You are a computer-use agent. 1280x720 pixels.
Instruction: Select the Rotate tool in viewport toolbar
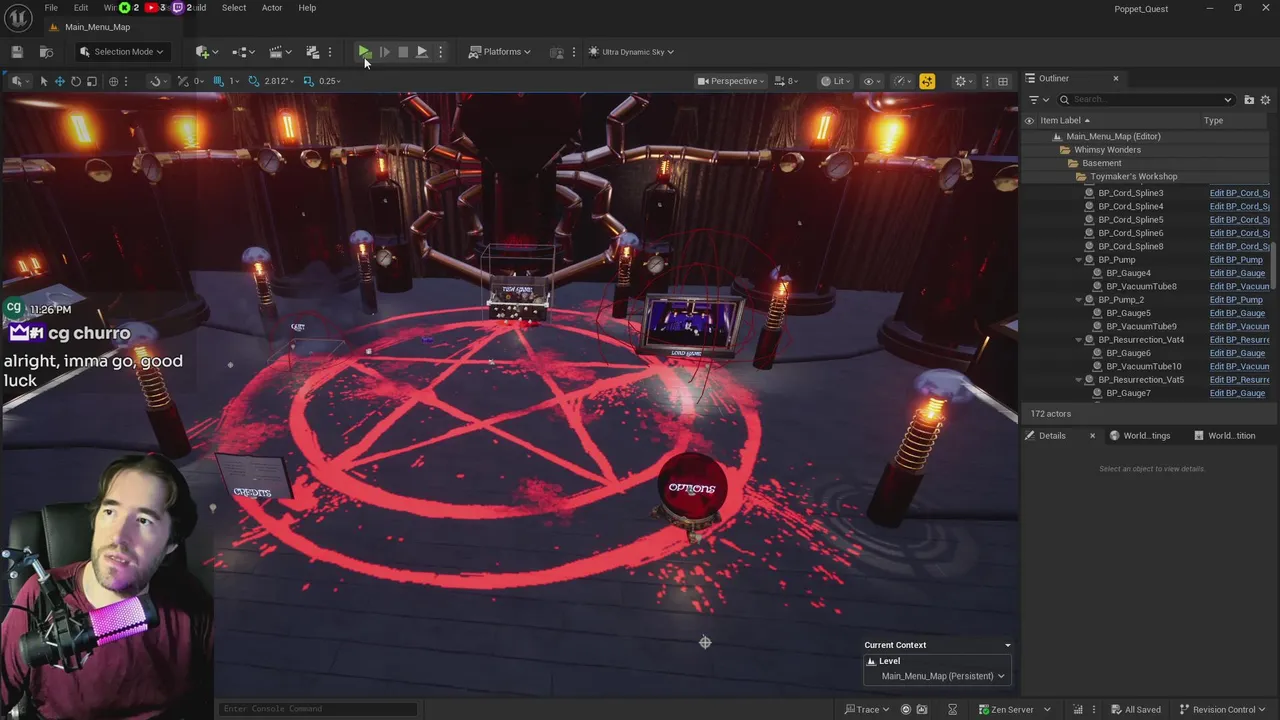pyautogui.click(x=75, y=81)
